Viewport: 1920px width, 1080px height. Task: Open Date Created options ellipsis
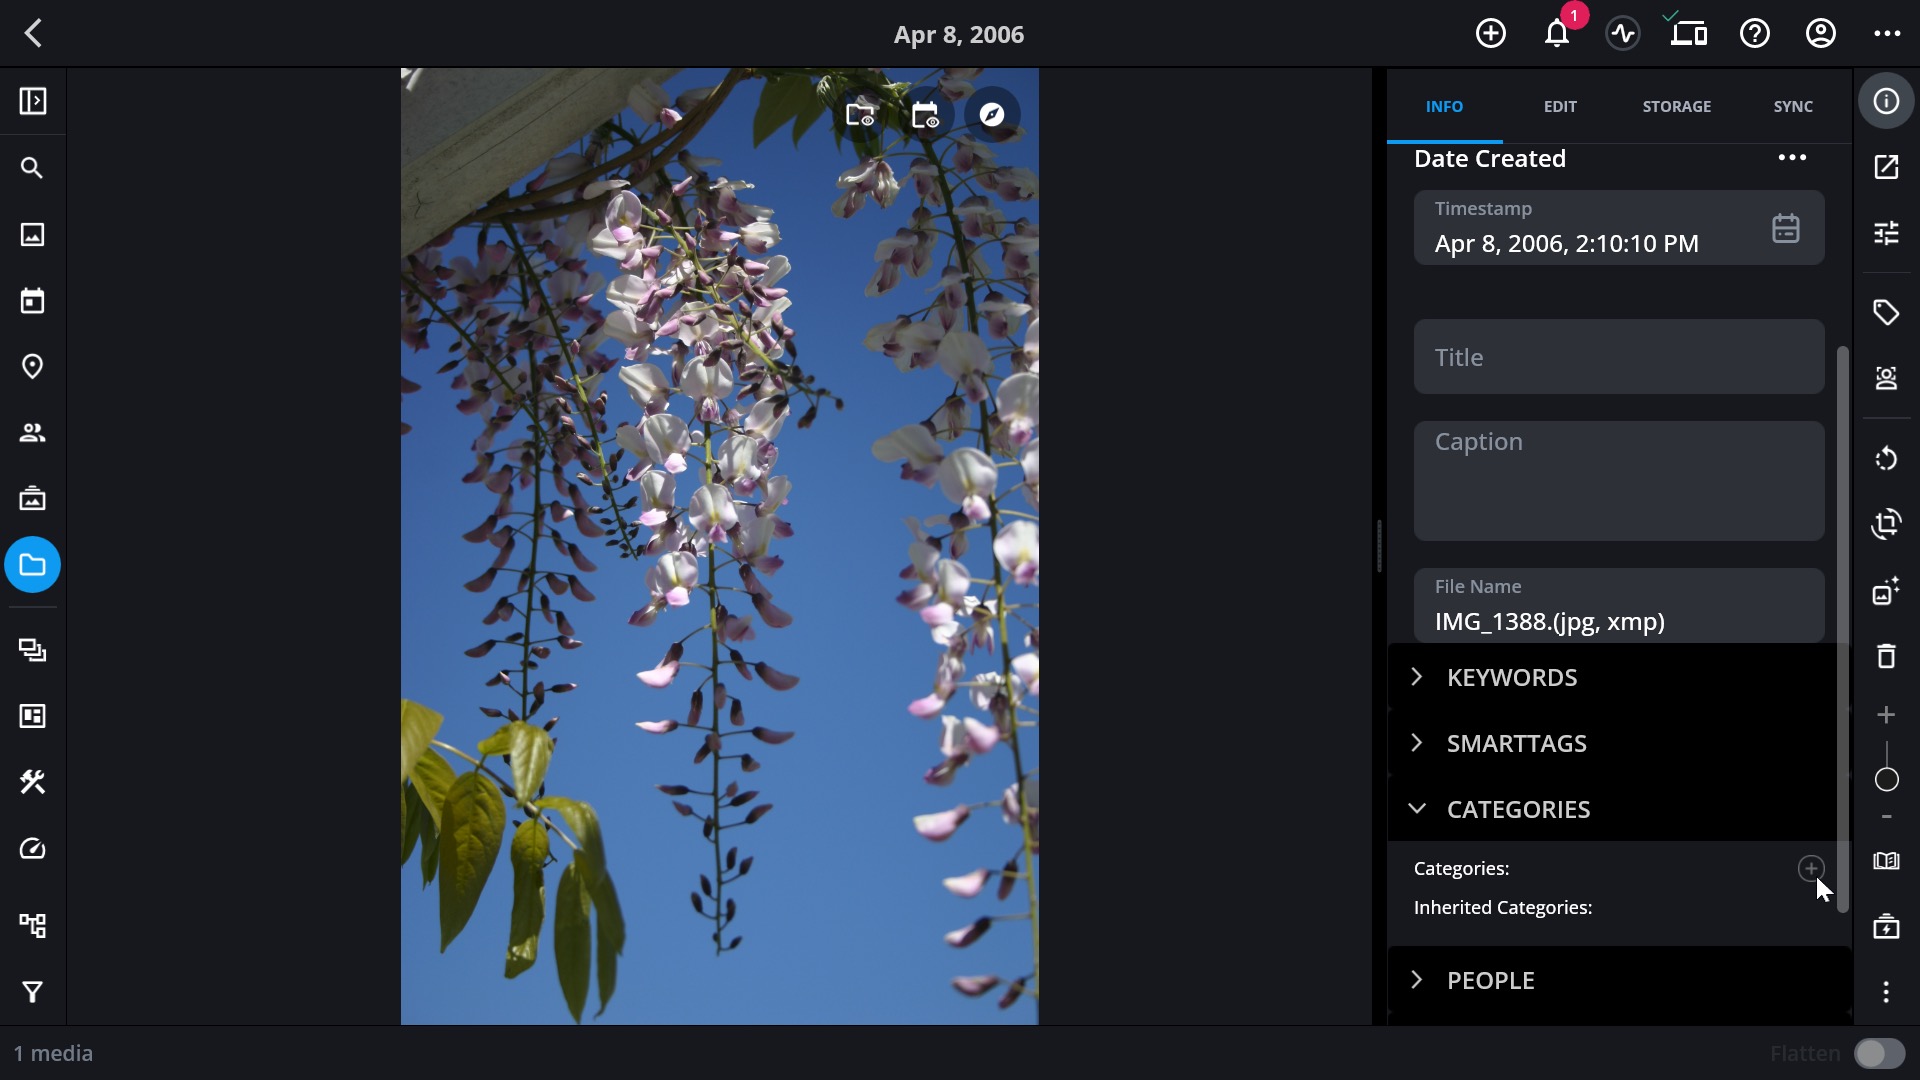coord(1792,158)
